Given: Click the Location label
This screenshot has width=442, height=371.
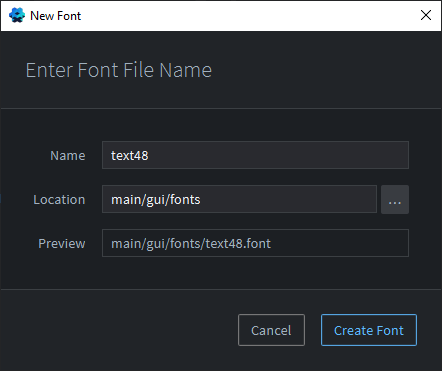Looking at the screenshot, I should point(59,200).
